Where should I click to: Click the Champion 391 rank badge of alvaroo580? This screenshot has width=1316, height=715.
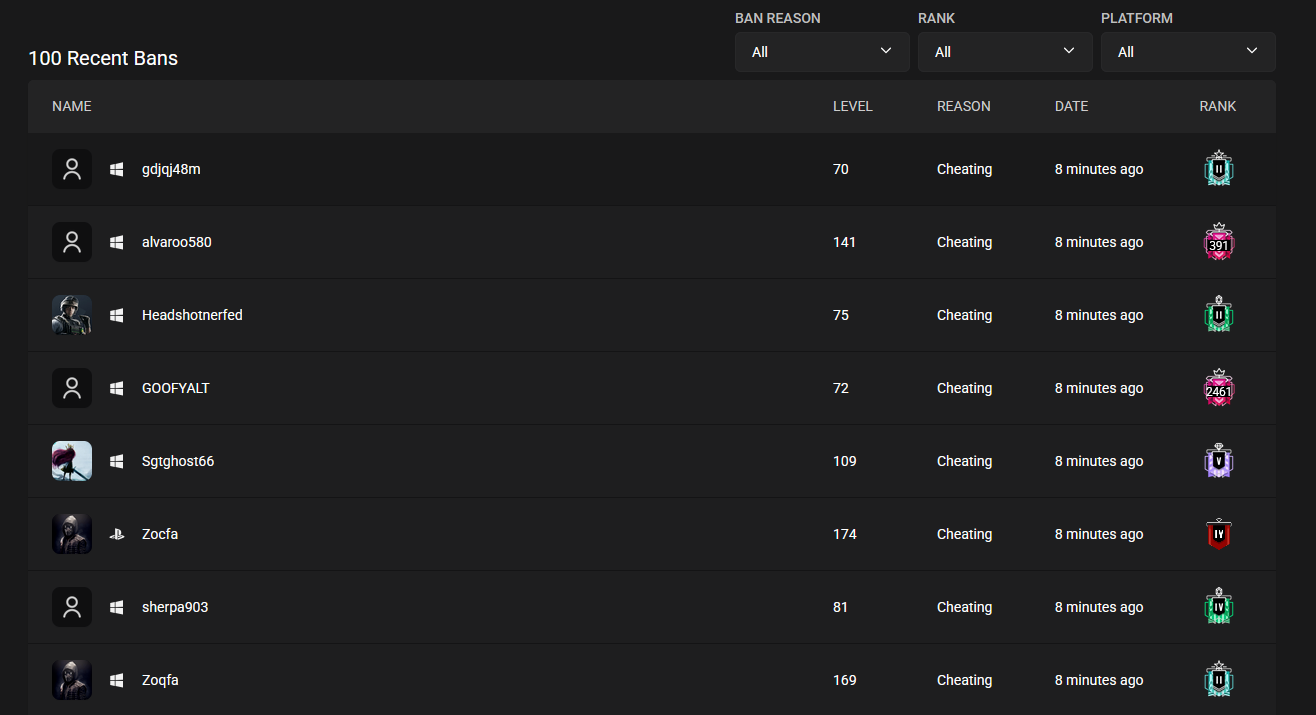pyautogui.click(x=1219, y=242)
